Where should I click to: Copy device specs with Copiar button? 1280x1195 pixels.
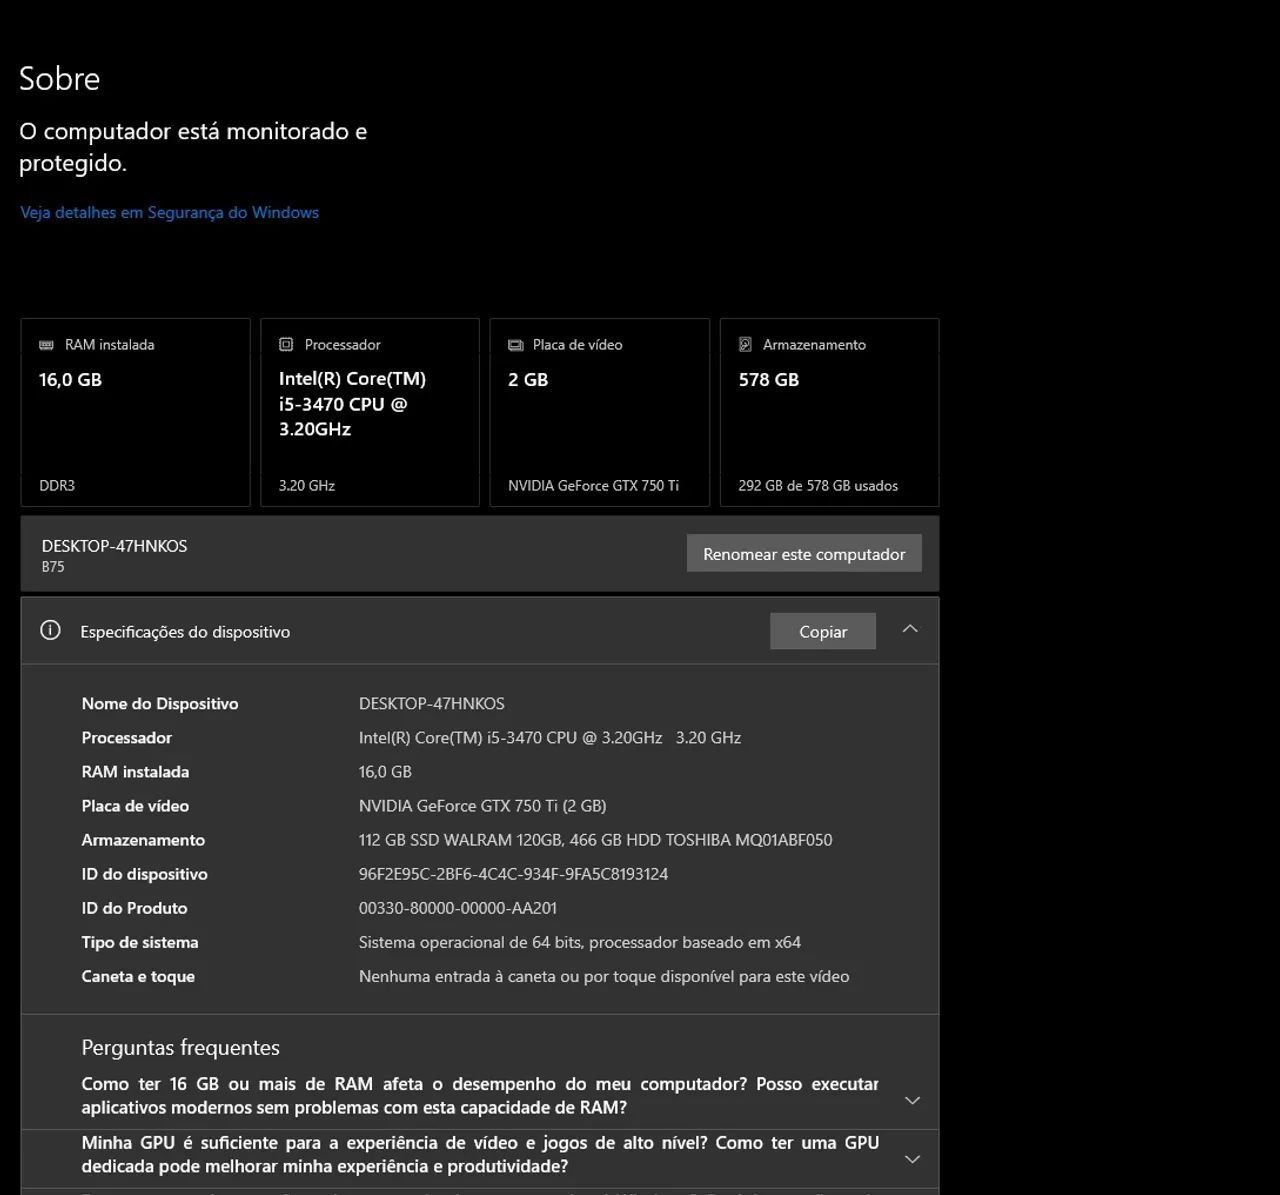coord(823,631)
